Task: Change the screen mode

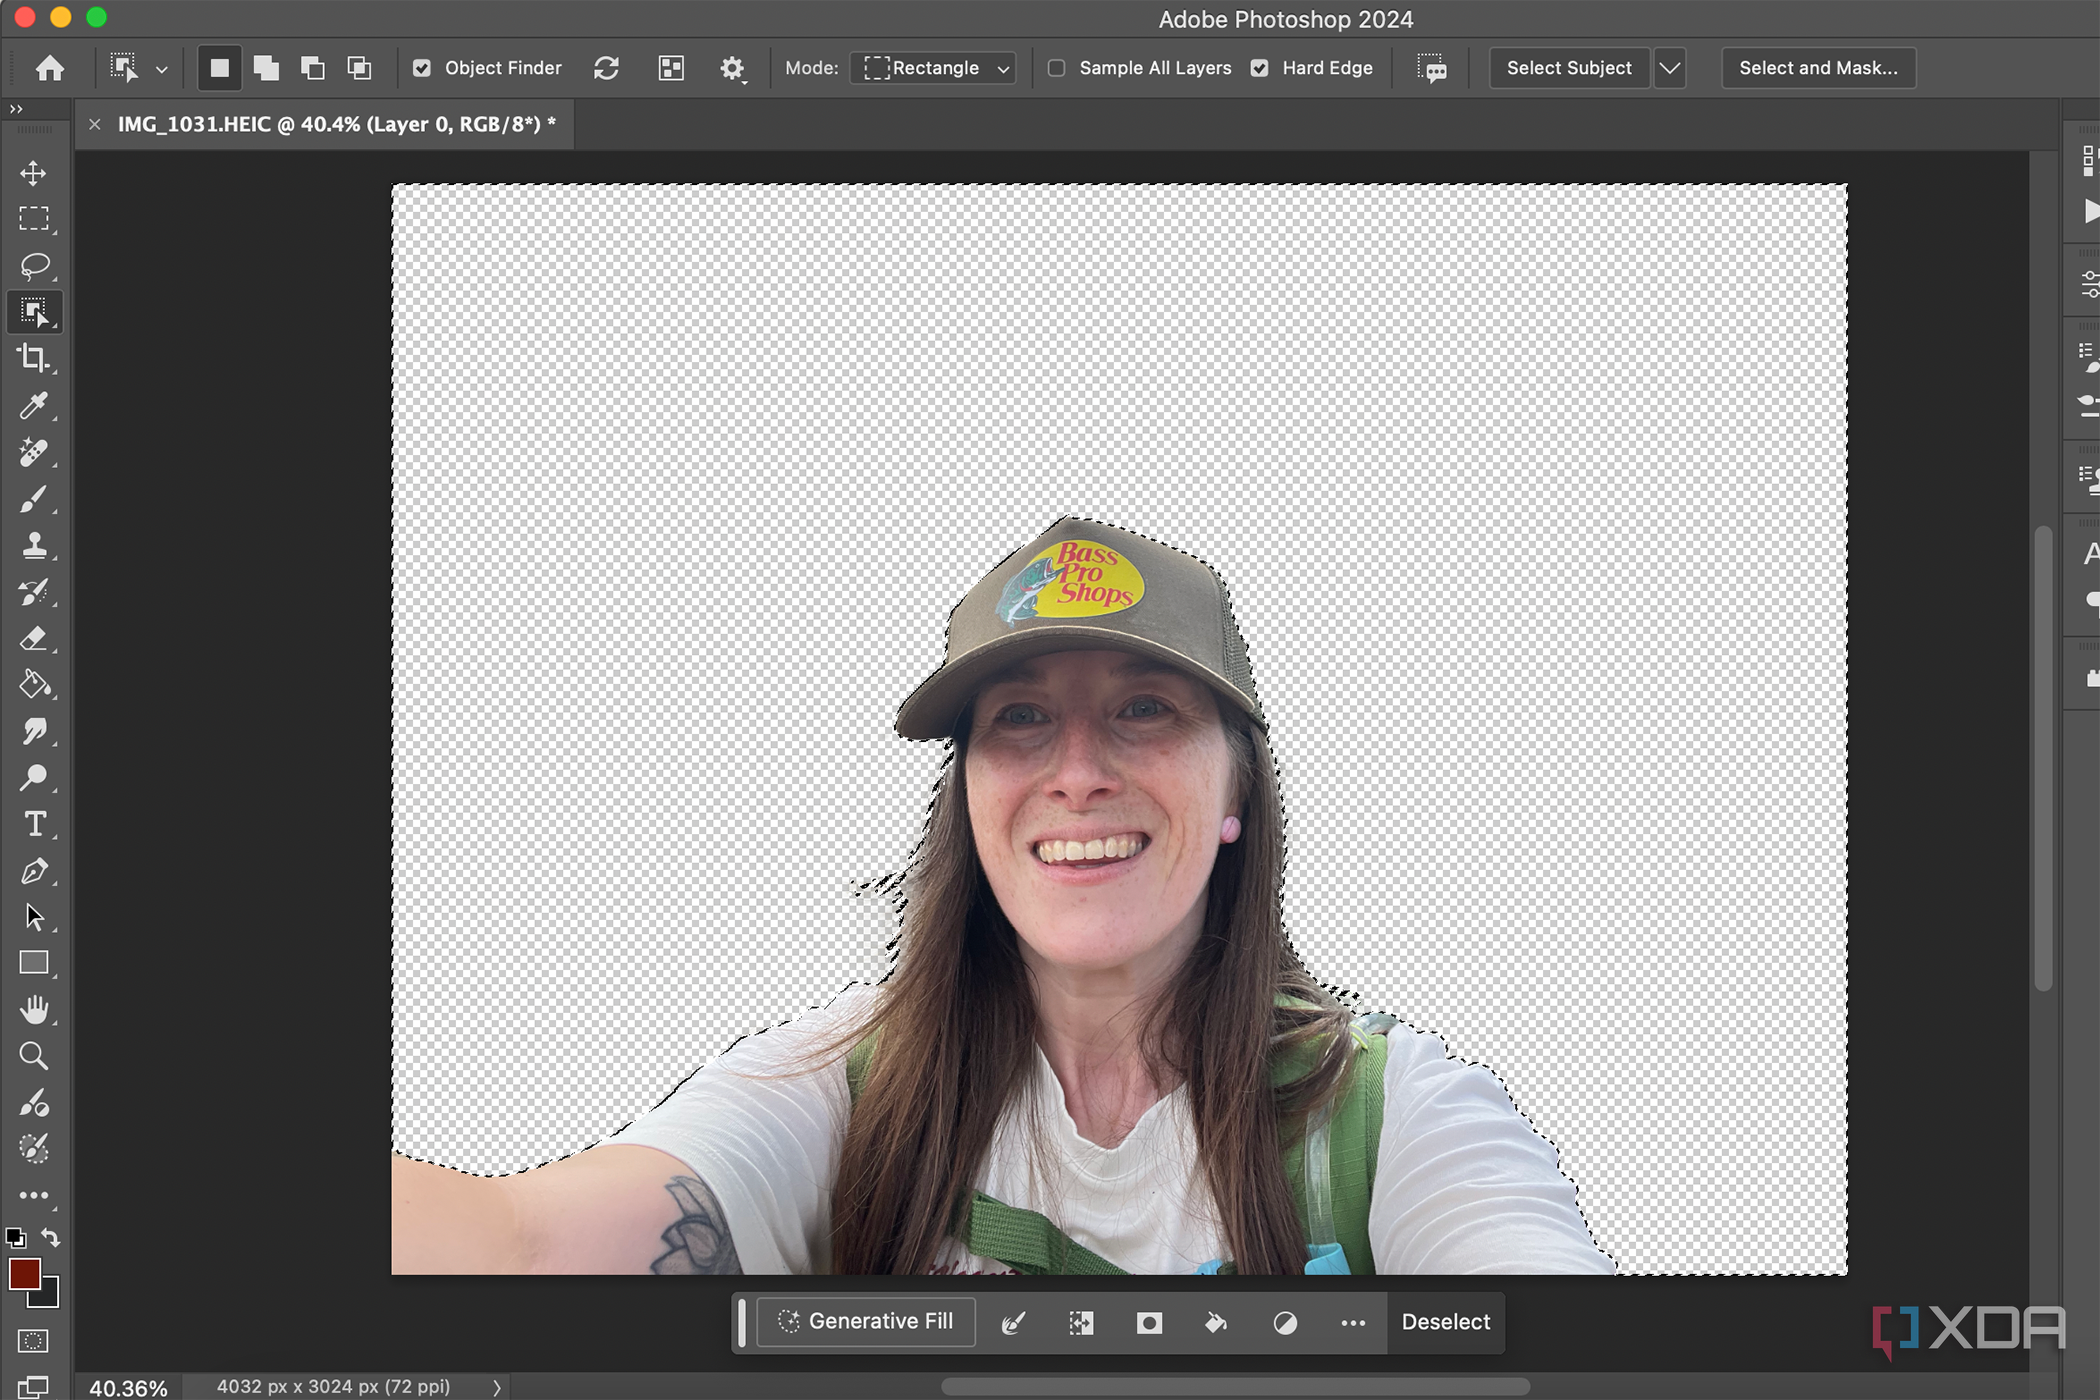Action: click(x=33, y=1387)
